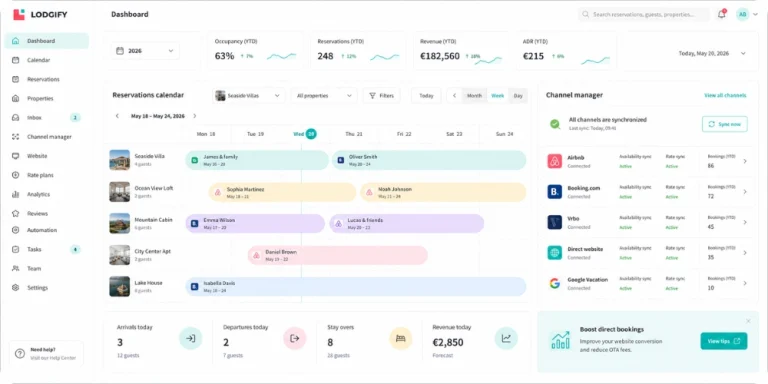Click the Filters button
This screenshot has height=384, width=768.
click(382, 96)
